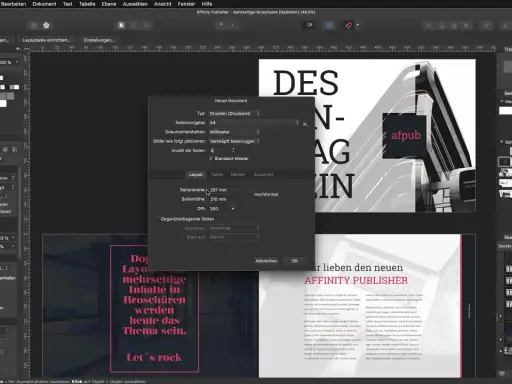The width and height of the screenshot is (512, 384).
Task: Open the Hilfe menu
Action: (207, 4)
